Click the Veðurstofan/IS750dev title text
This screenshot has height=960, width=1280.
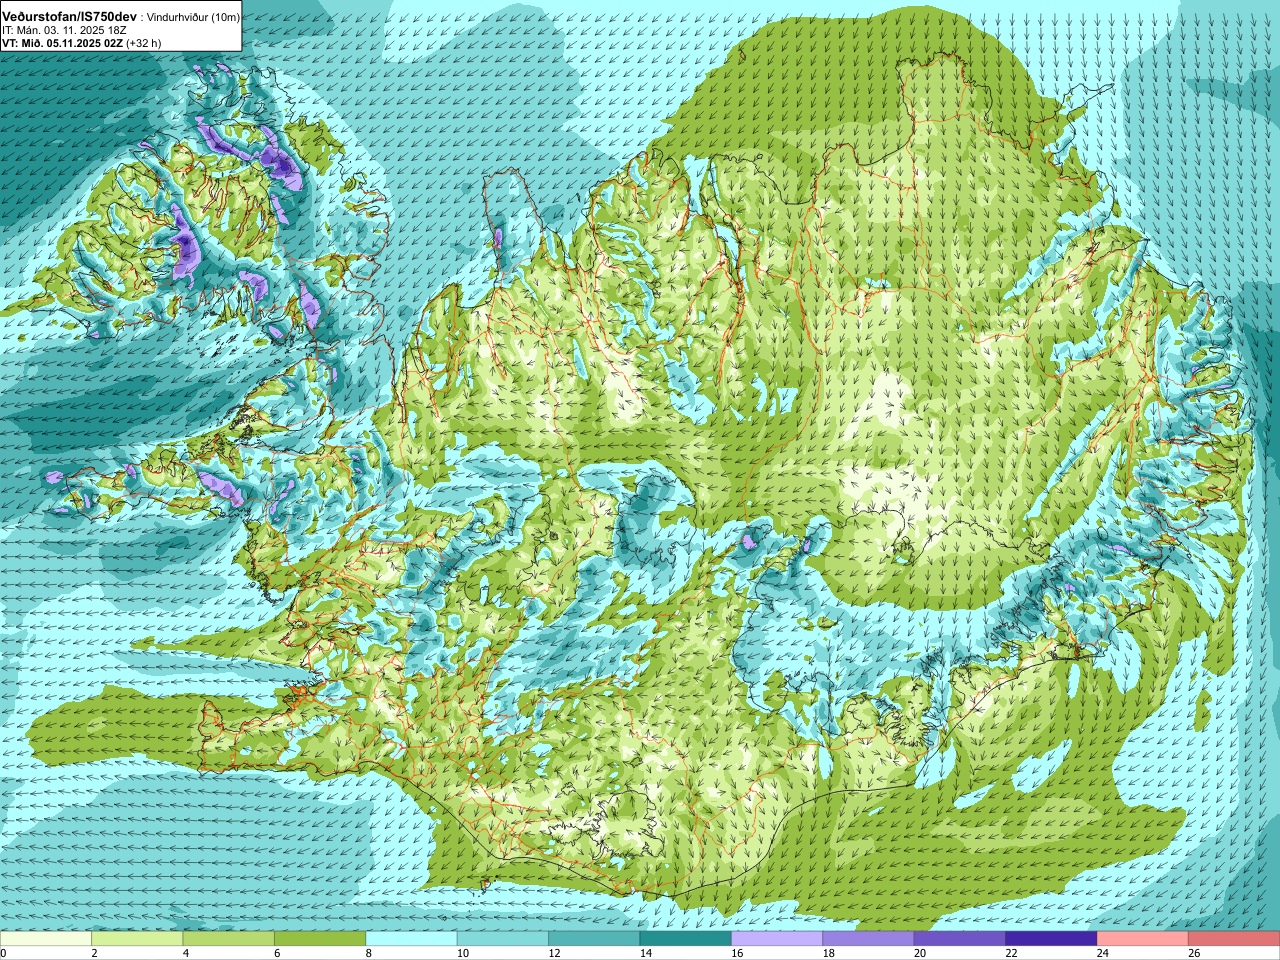[70, 17]
